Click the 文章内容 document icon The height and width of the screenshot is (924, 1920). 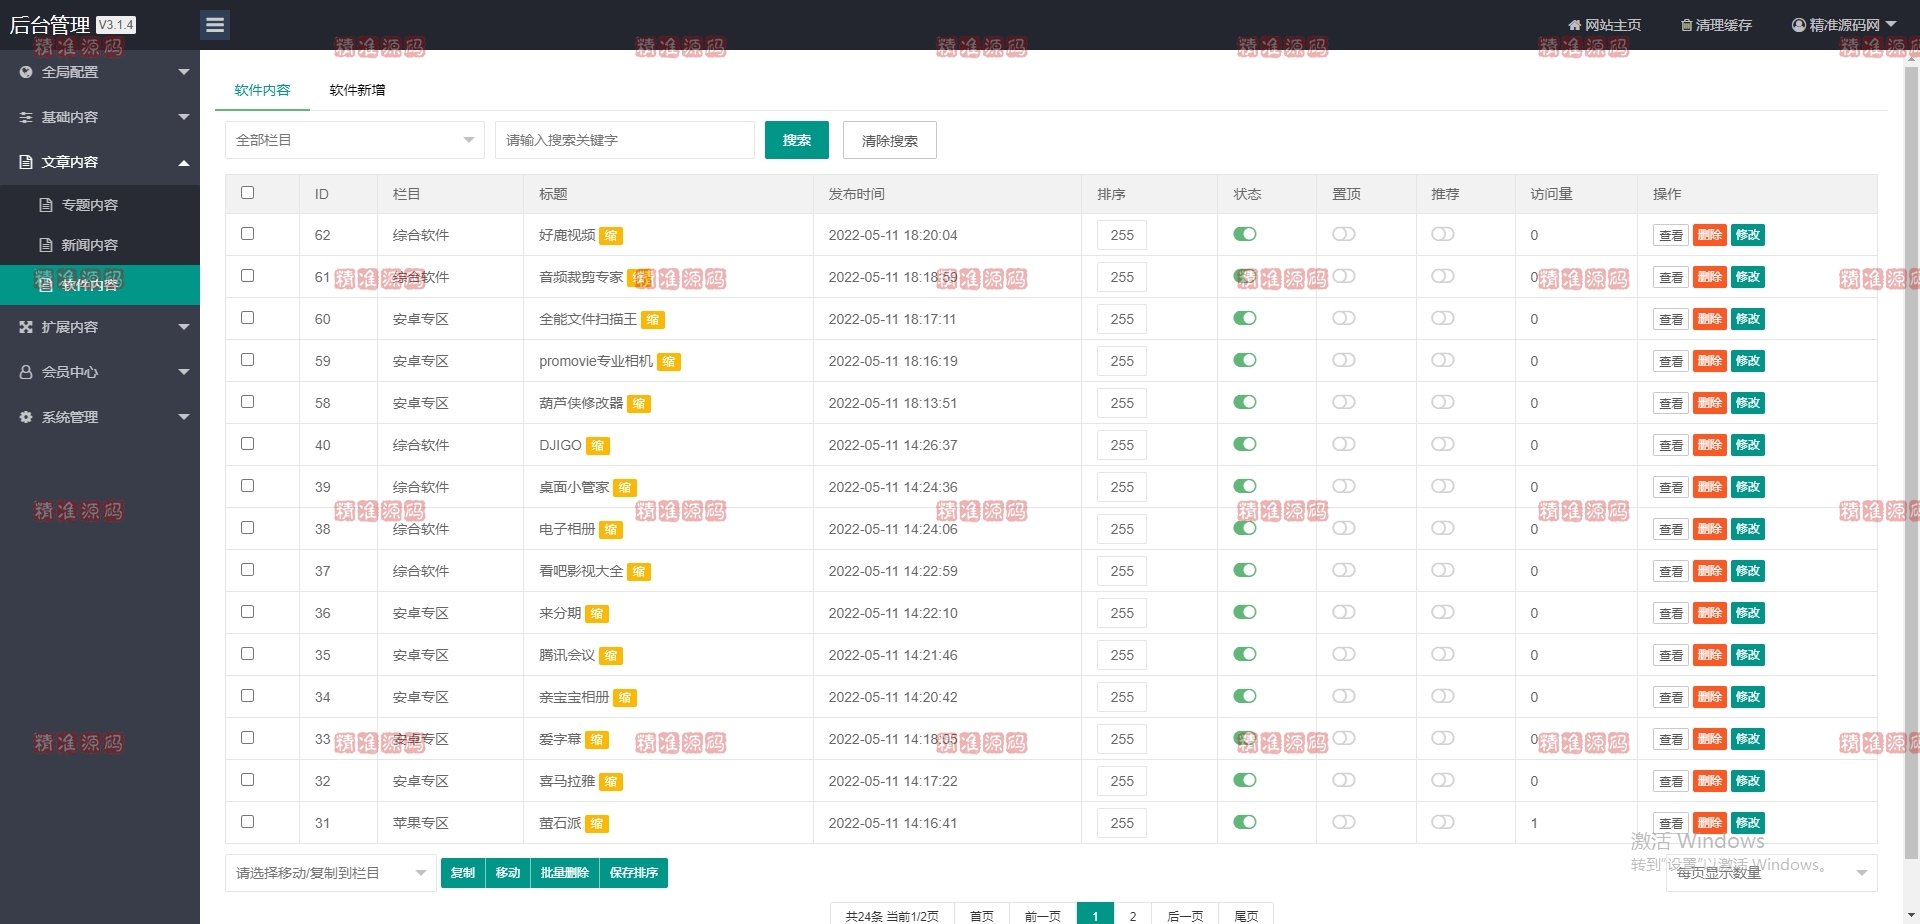[x=26, y=162]
